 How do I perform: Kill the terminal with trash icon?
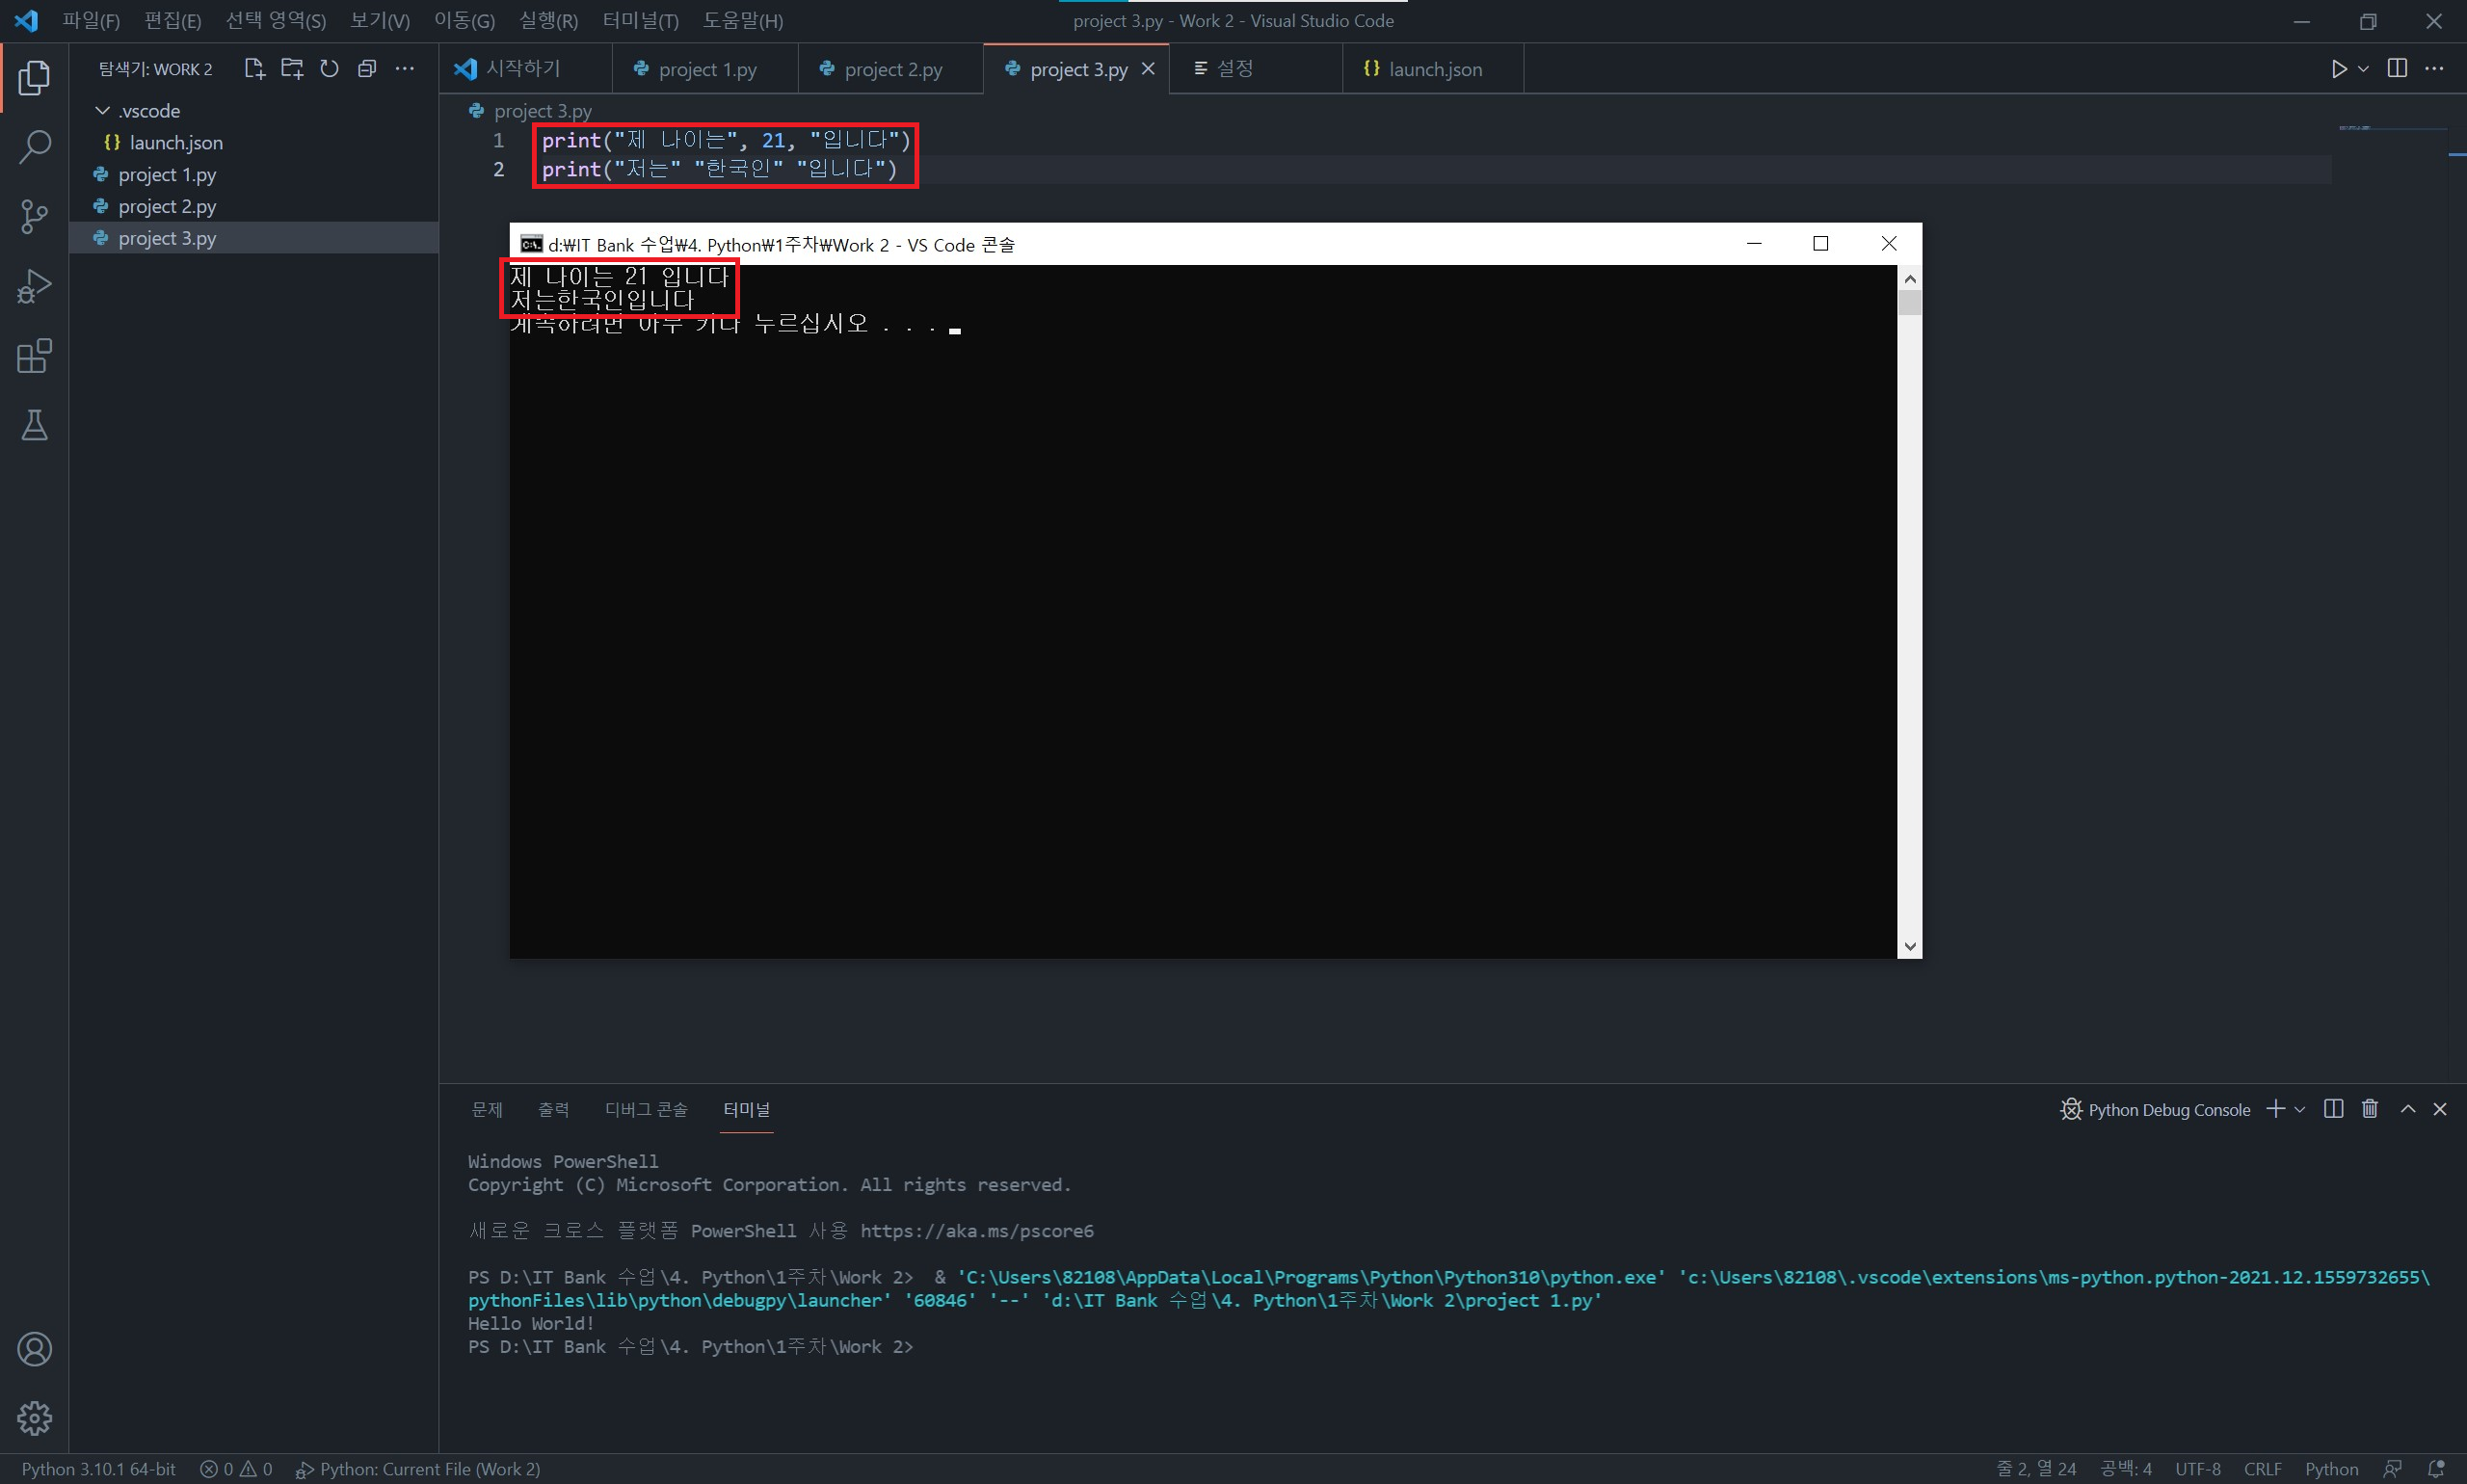[2370, 1109]
